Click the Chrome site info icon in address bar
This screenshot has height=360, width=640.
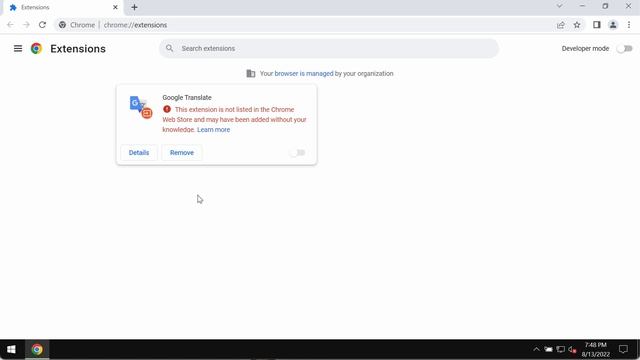pos(62,25)
